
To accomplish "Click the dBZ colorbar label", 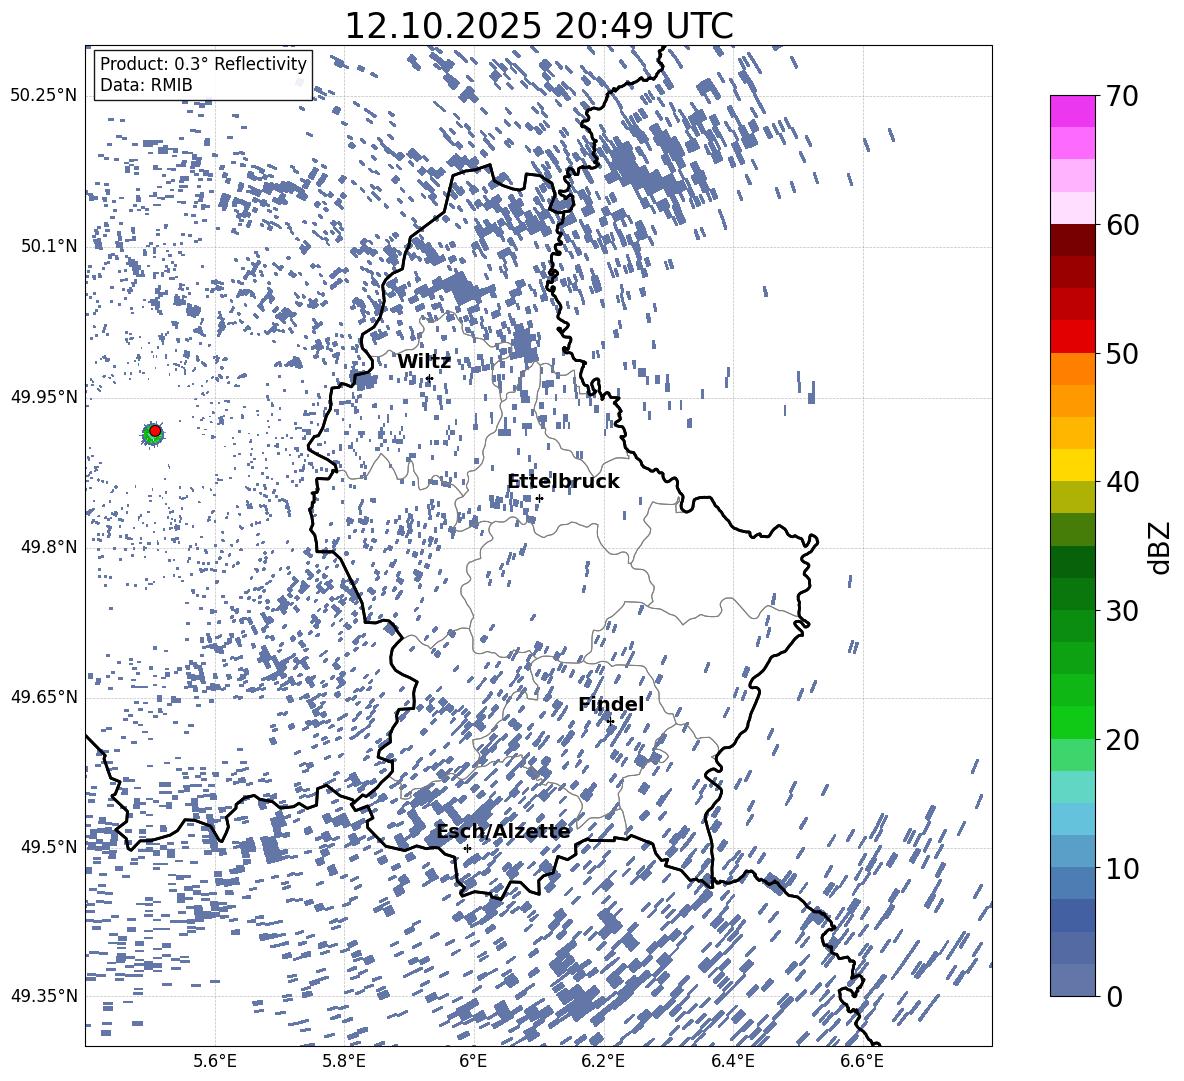I will click(1159, 547).
